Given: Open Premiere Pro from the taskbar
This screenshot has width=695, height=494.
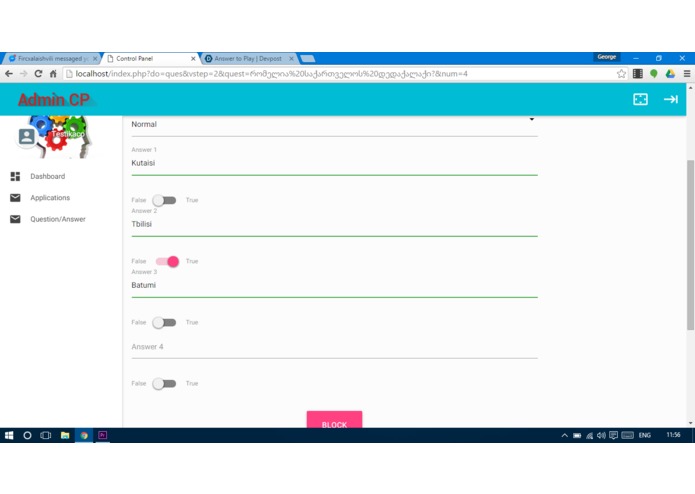Looking at the screenshot, I should coord(102,436).
